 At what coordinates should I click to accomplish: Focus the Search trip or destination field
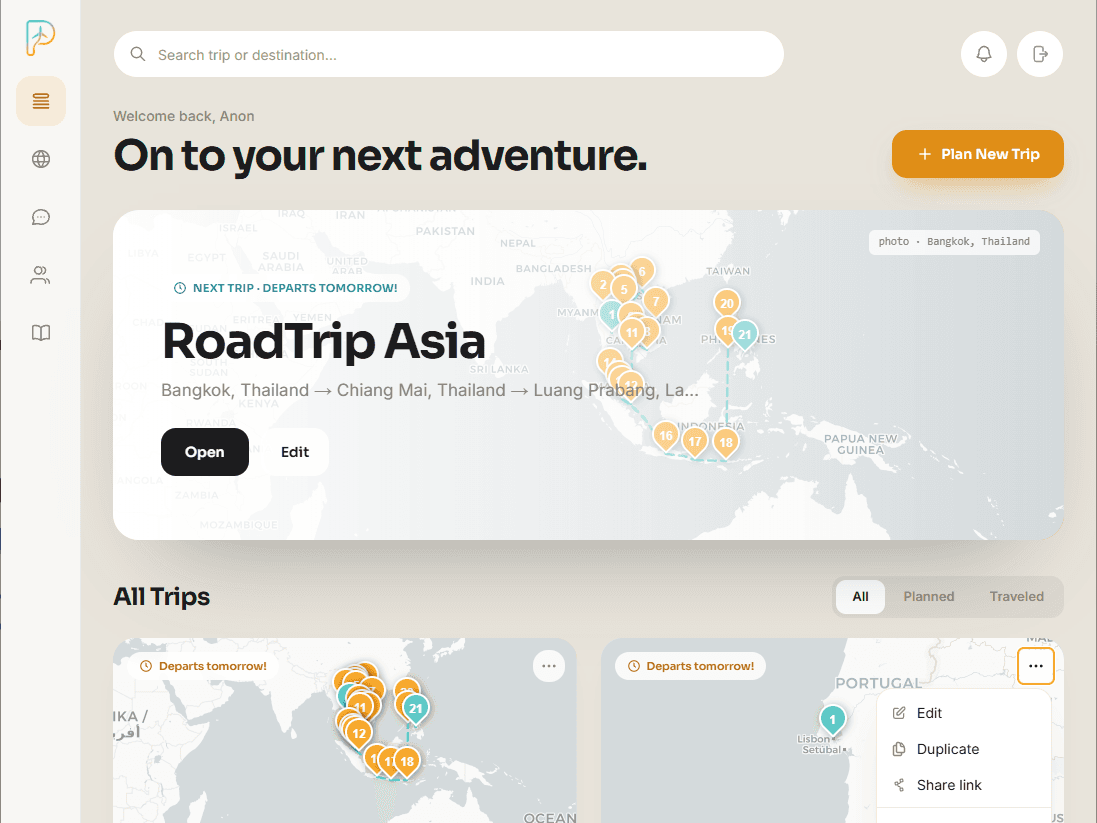448,54
